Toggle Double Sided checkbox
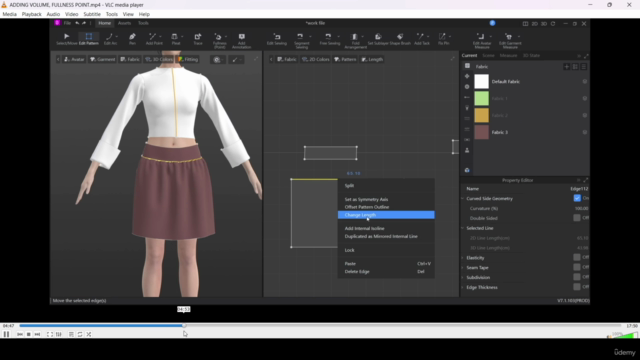 point(577,218)
